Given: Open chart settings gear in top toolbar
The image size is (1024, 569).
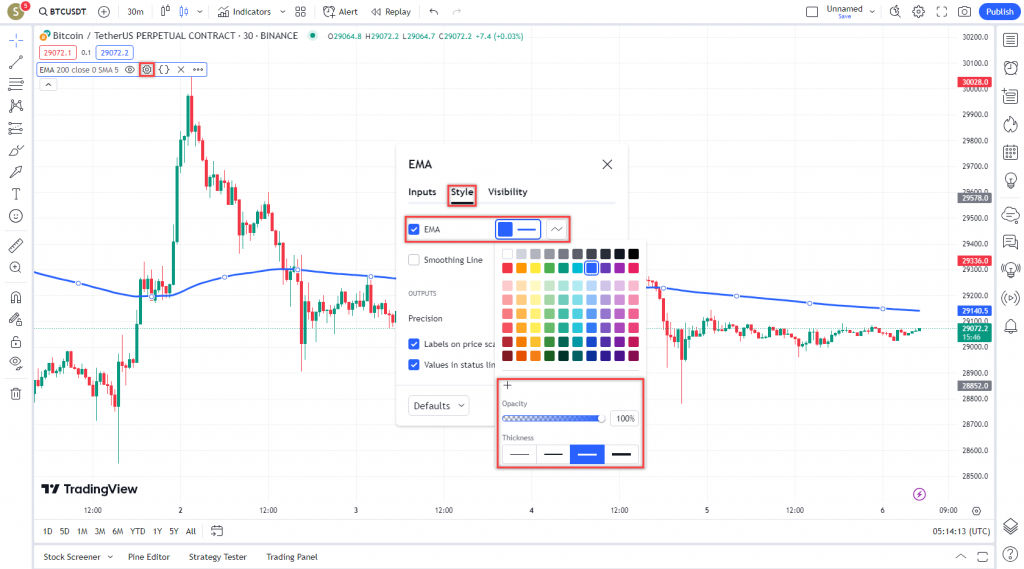Looking at the screenshot, I should [918, 12].
